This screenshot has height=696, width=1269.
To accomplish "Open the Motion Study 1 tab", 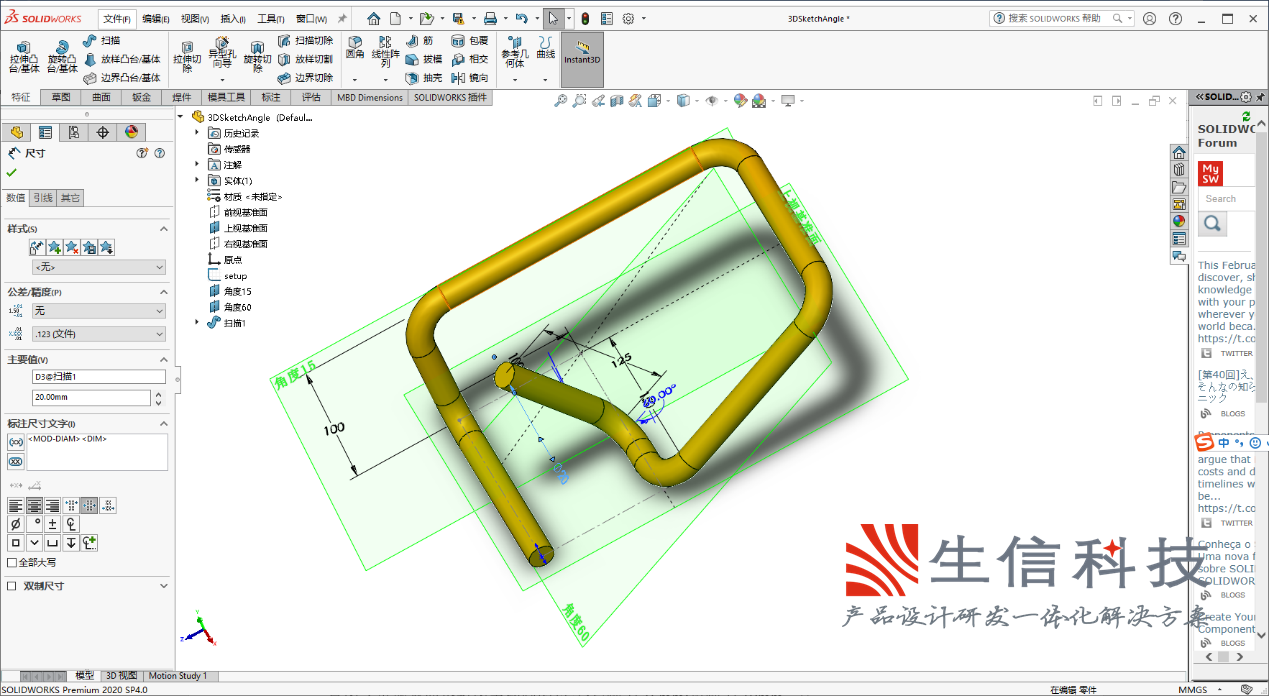I will click(x=178, y=676).
